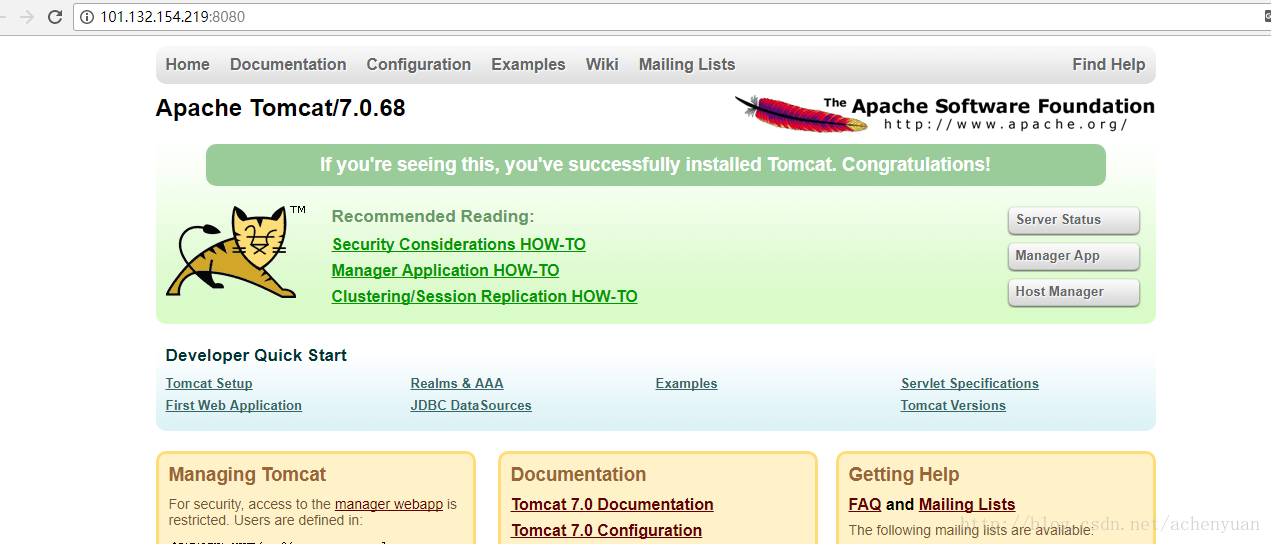This screenshot has height=544, width=1271.
Task: Open Configuration in the navigation bar
Action: (418, 64)
